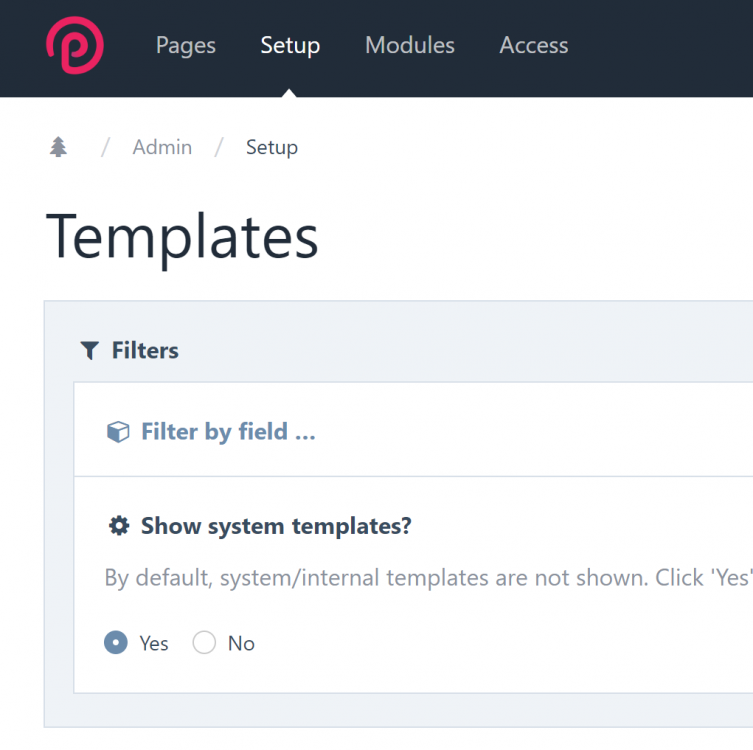Click the Templates page heading
753x750 pixels.
point(182,238)
